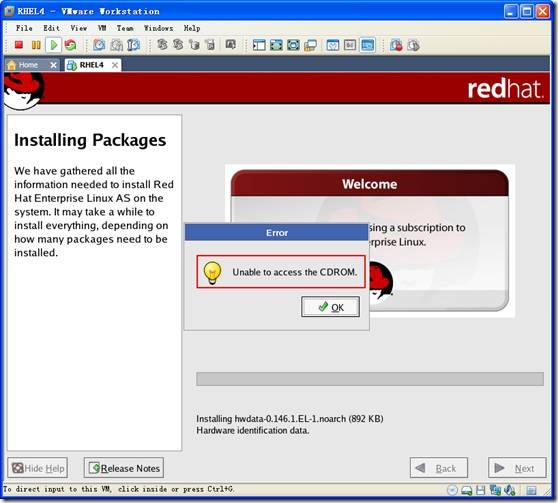Click the red Power Off toolbar icon
Image resolution: width=558 pixels, height=503 pixels.
(x=19, y=45)
